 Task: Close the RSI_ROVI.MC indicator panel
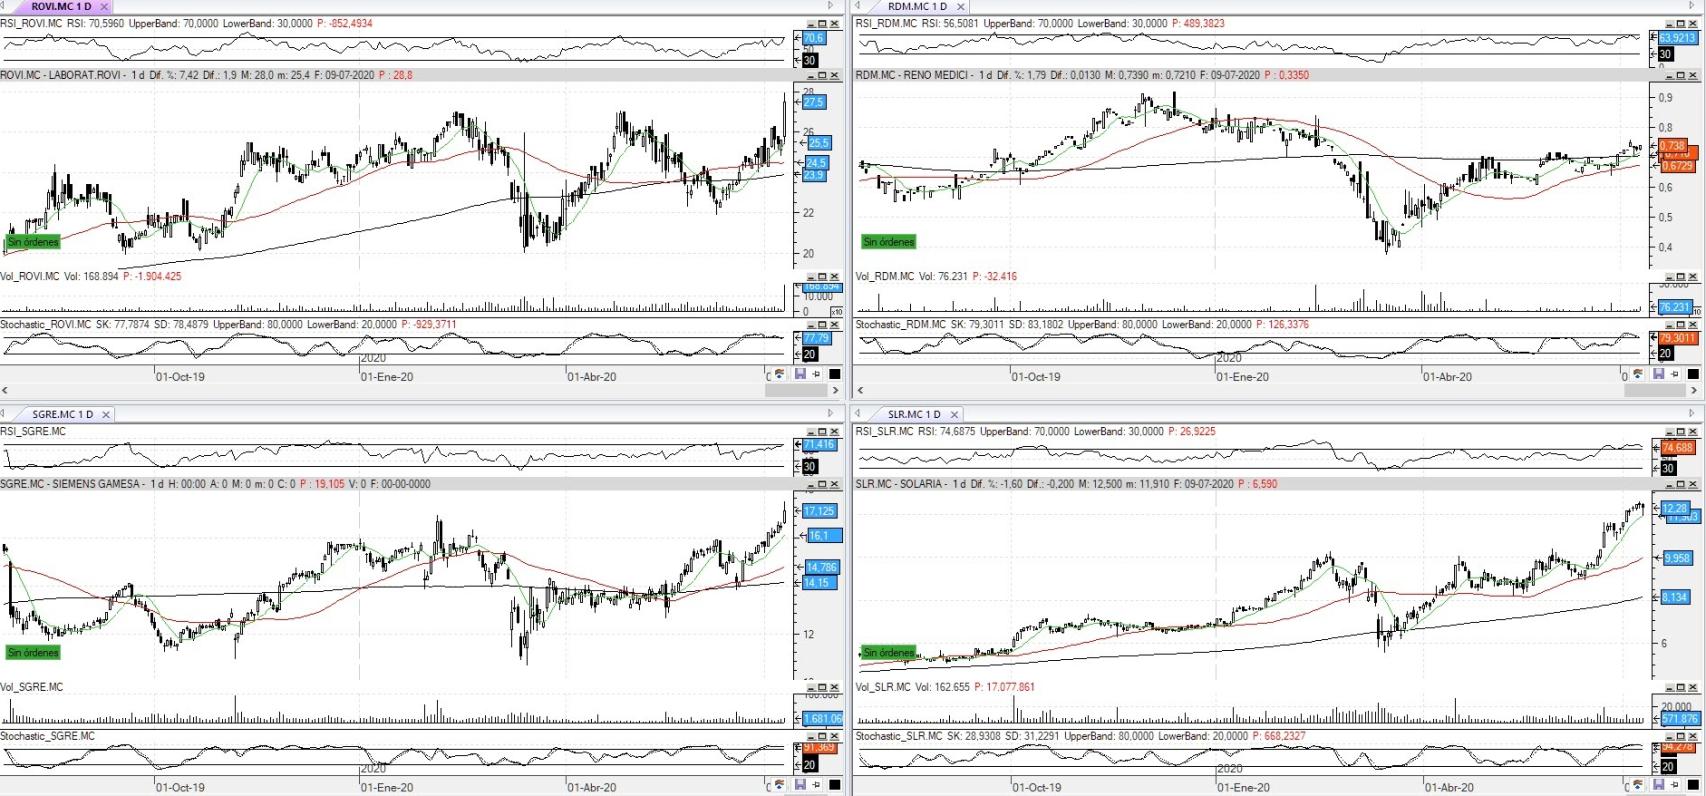click(835, 23)
